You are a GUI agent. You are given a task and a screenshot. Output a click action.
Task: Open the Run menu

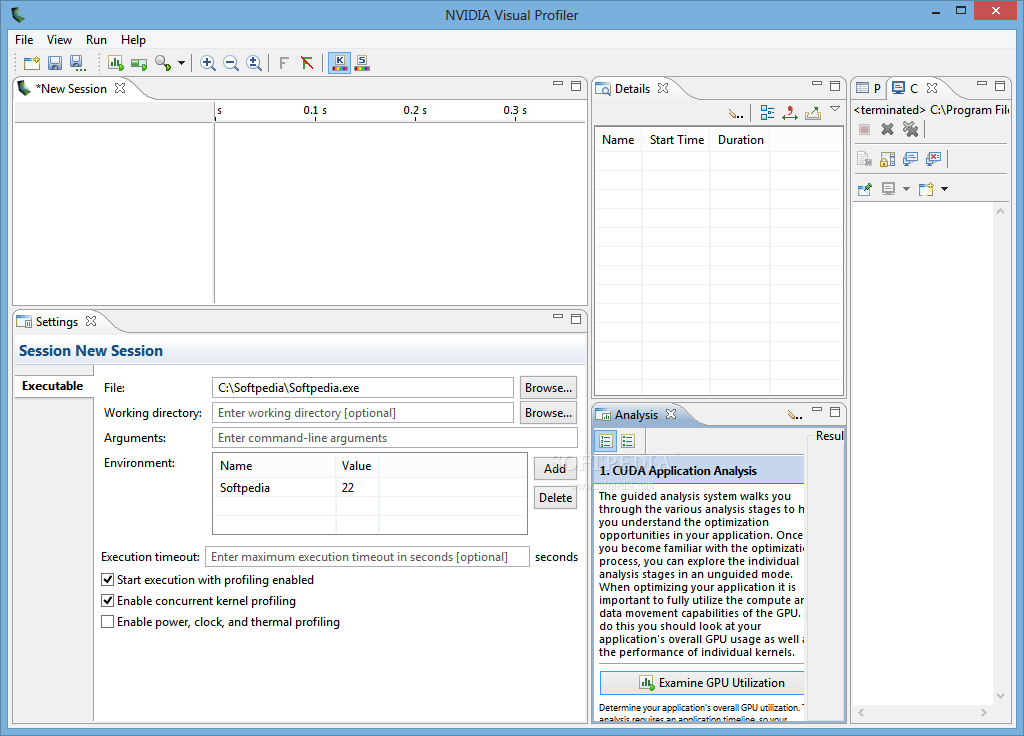tap(96, 40)
